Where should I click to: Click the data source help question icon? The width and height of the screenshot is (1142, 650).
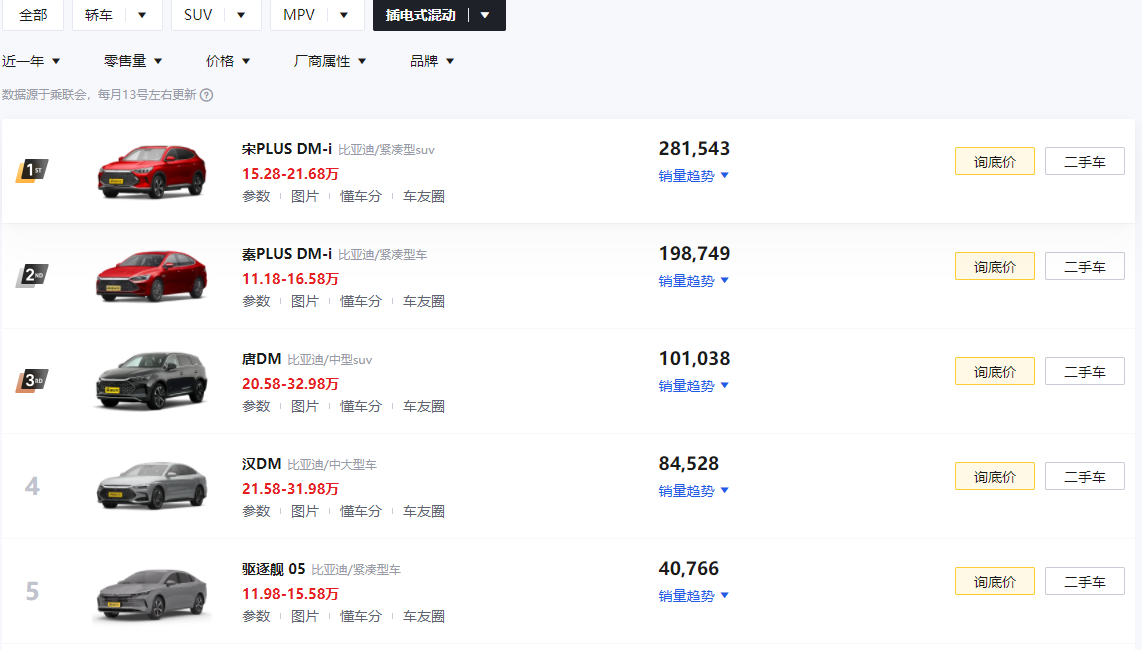pos(207,95)
